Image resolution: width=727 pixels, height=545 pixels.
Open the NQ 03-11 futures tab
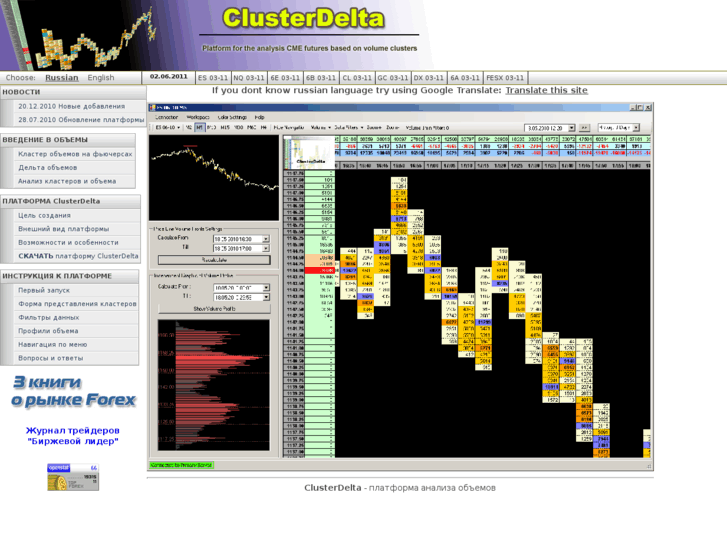tap(249, 77)
